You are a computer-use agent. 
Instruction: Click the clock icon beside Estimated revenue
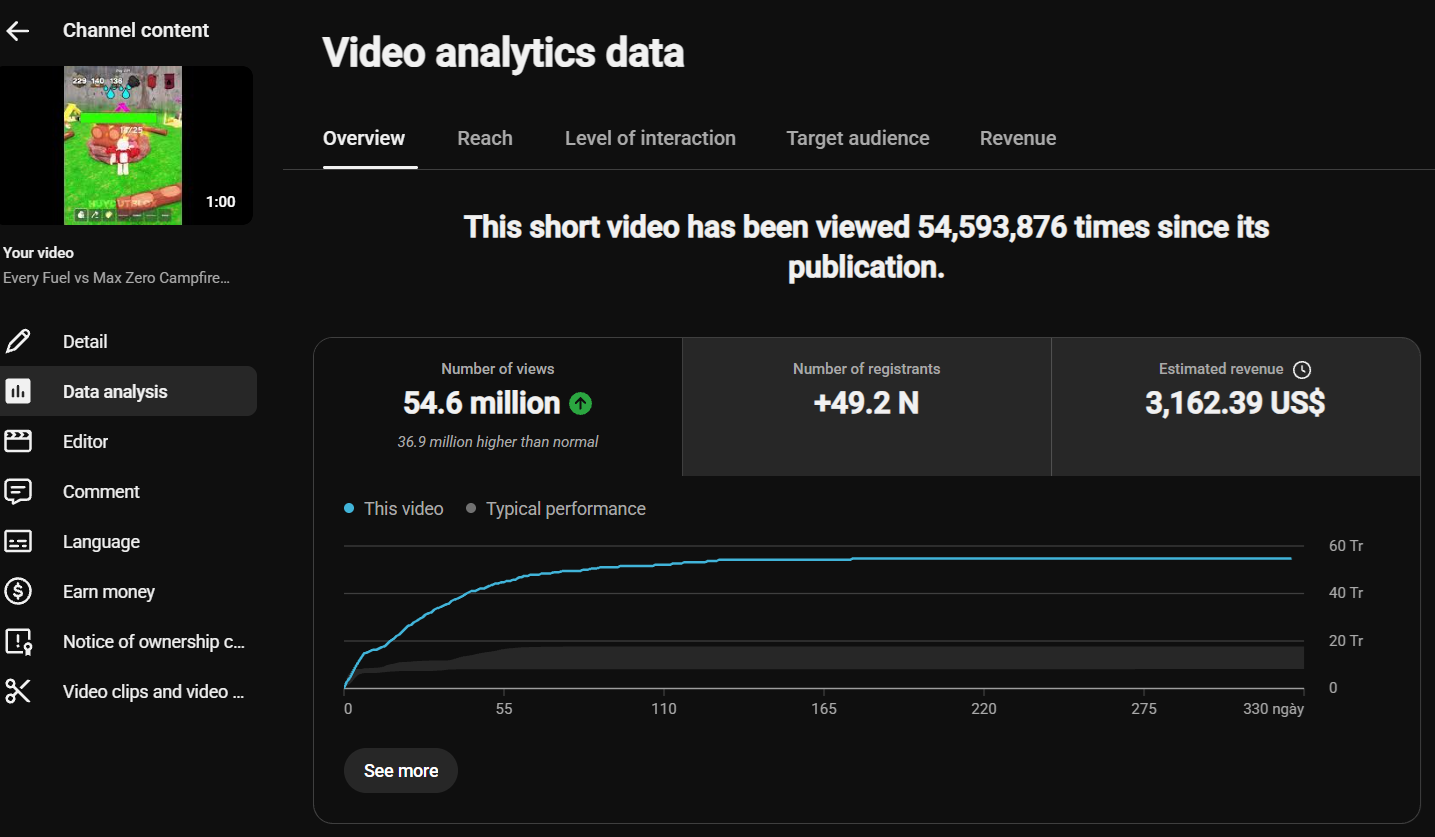pos(1301,370)
